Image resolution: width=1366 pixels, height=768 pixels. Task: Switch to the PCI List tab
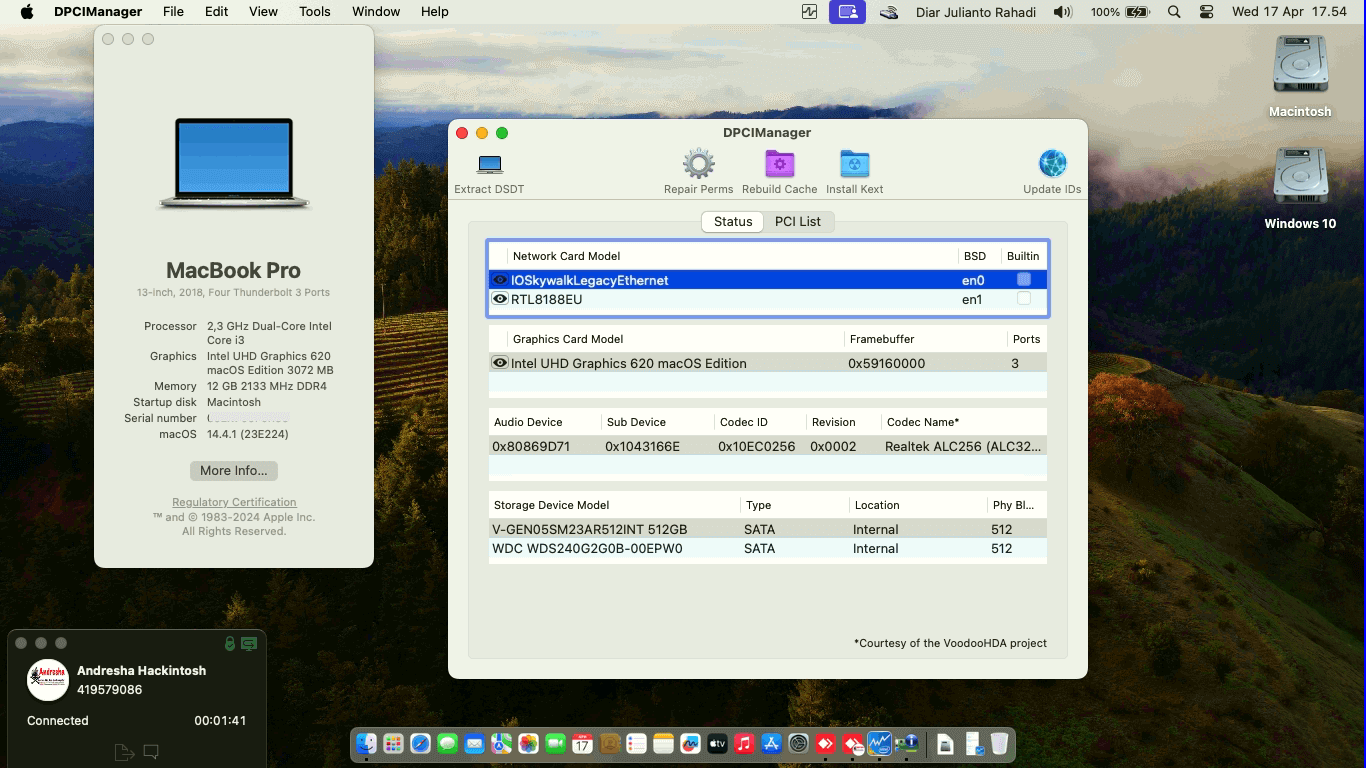pos(798,221)
